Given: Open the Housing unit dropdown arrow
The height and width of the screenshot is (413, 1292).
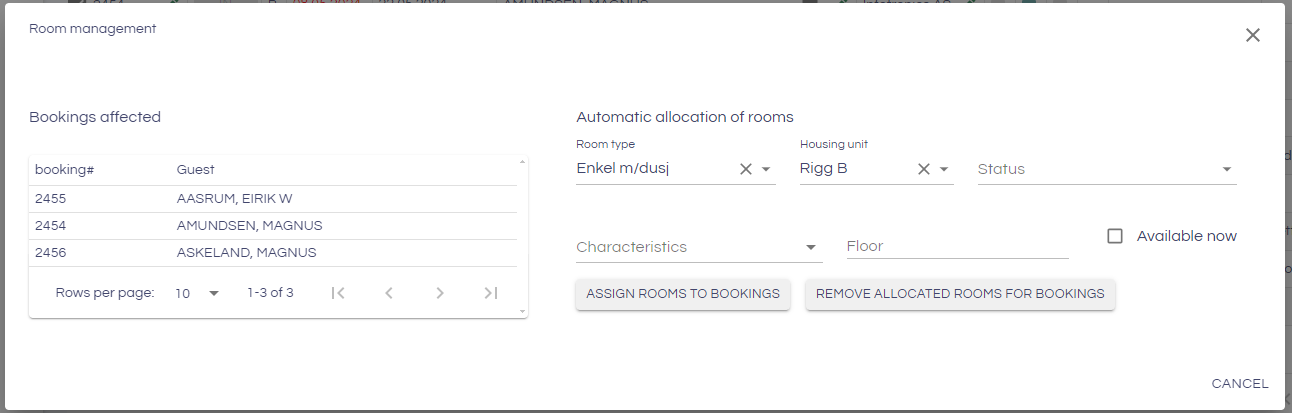Looking at the screenshot, I should pyautogui.click(x=944, y=169).
